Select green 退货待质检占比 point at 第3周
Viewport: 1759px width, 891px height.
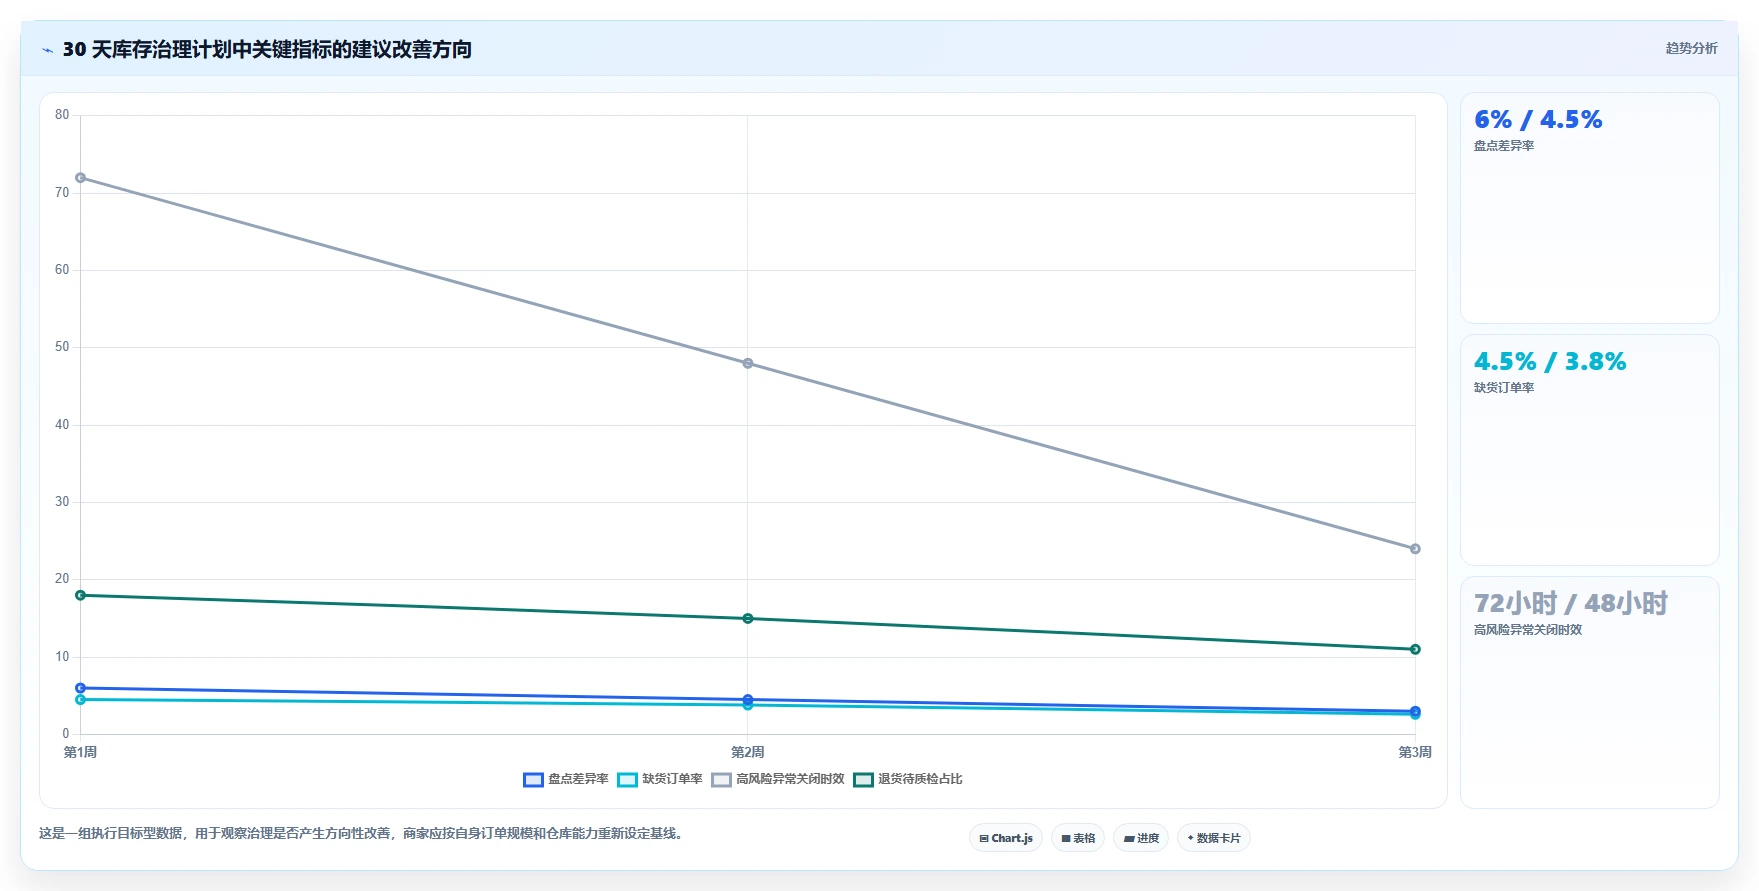(1415, 649)
